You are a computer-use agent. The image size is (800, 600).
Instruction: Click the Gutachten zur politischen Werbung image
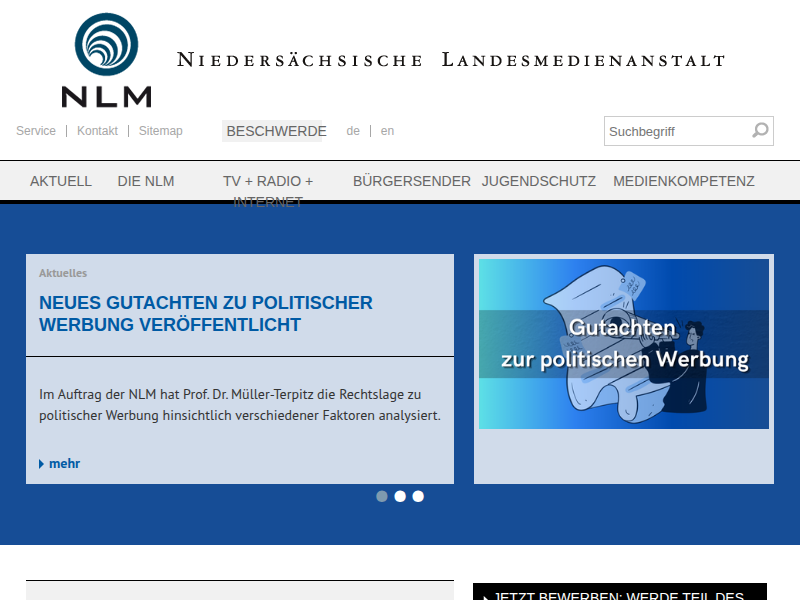point(623,344)
